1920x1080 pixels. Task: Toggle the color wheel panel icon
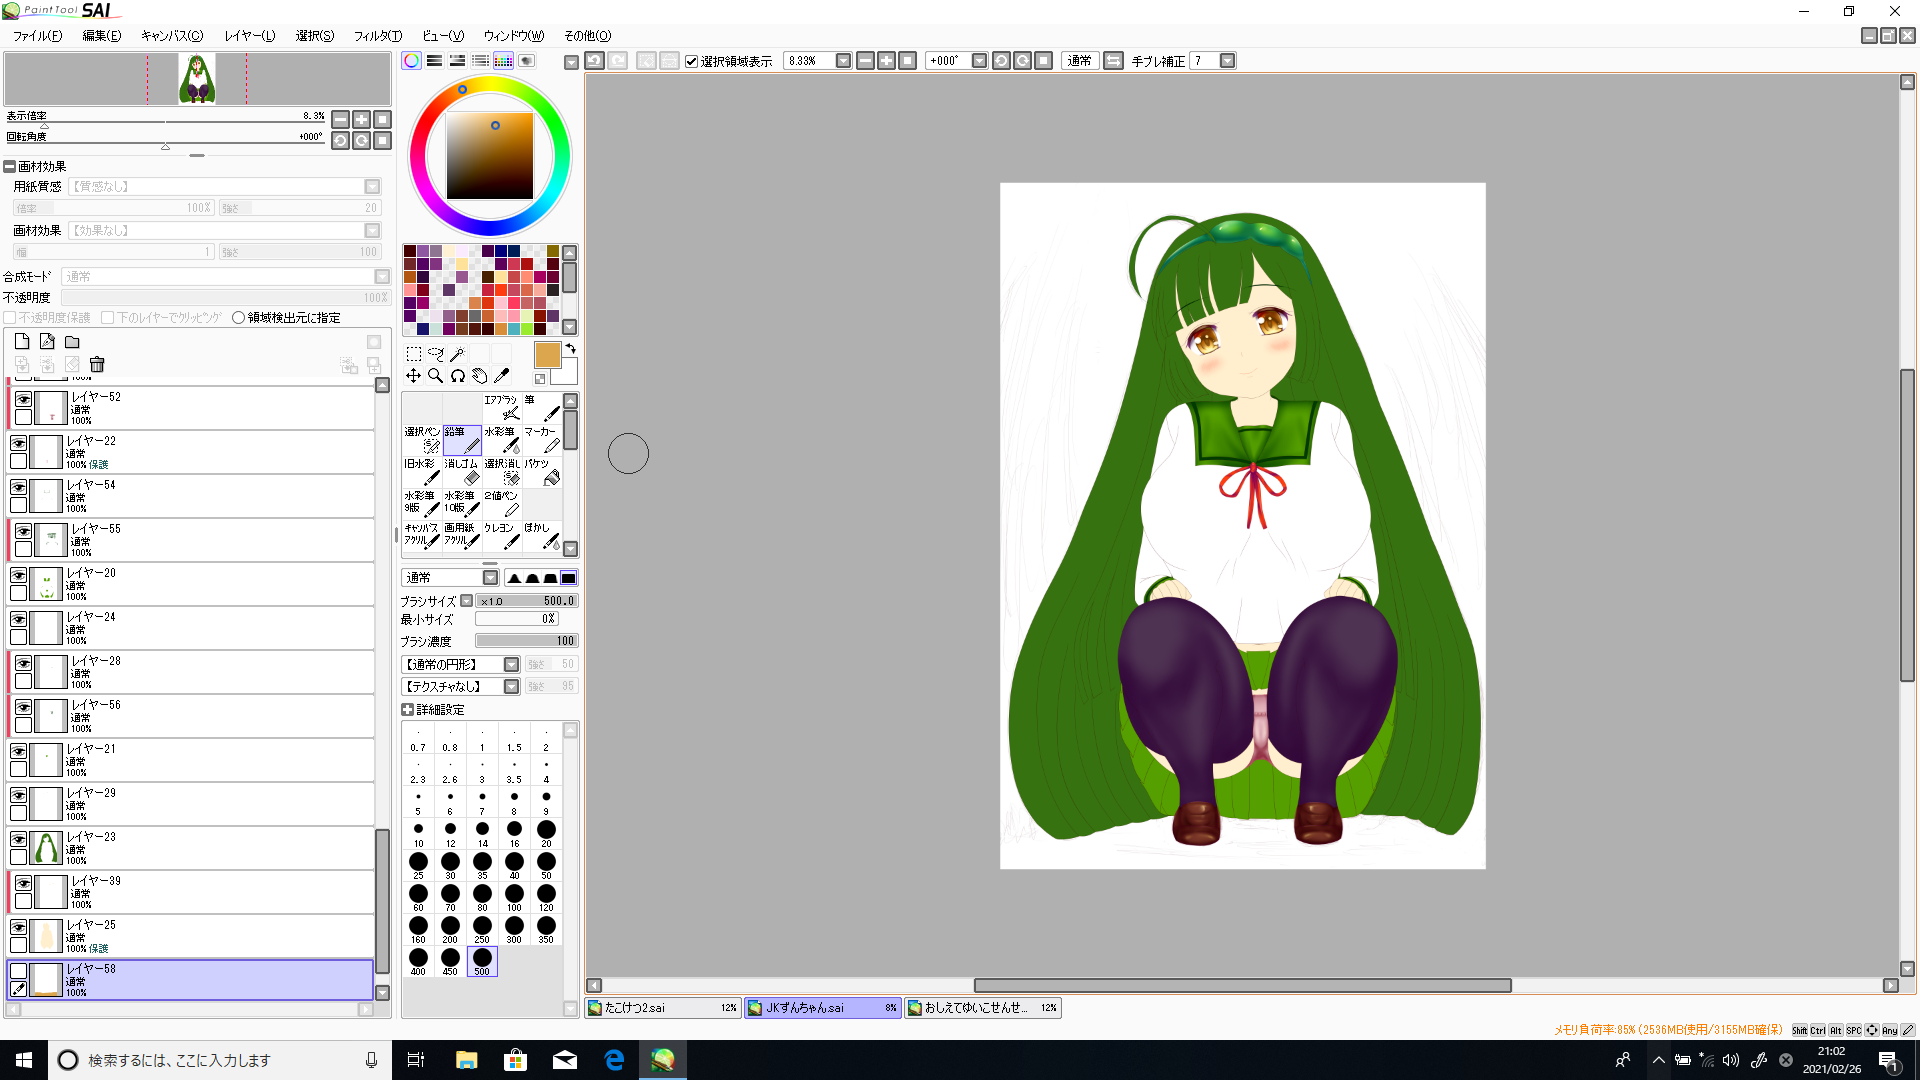pyautogui.click(x=411, y=61)
